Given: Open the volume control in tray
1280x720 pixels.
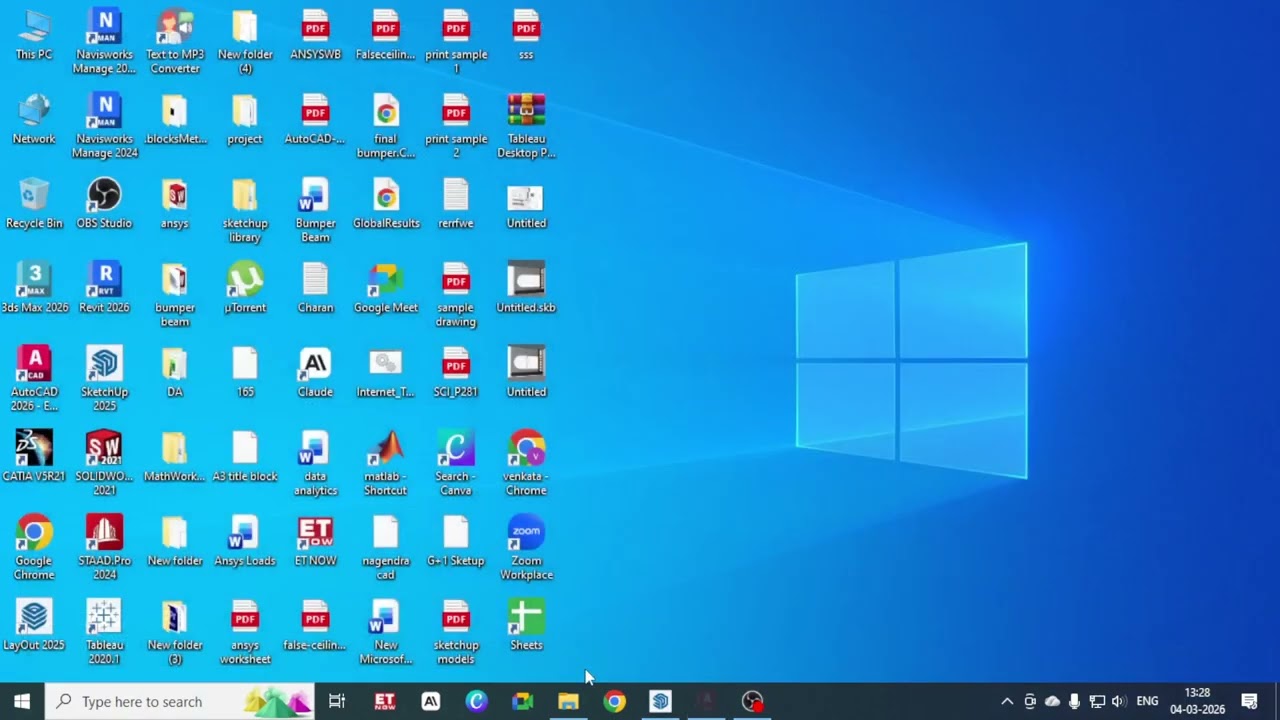Looking at the screenshot, I should [x=1118, y=701].
